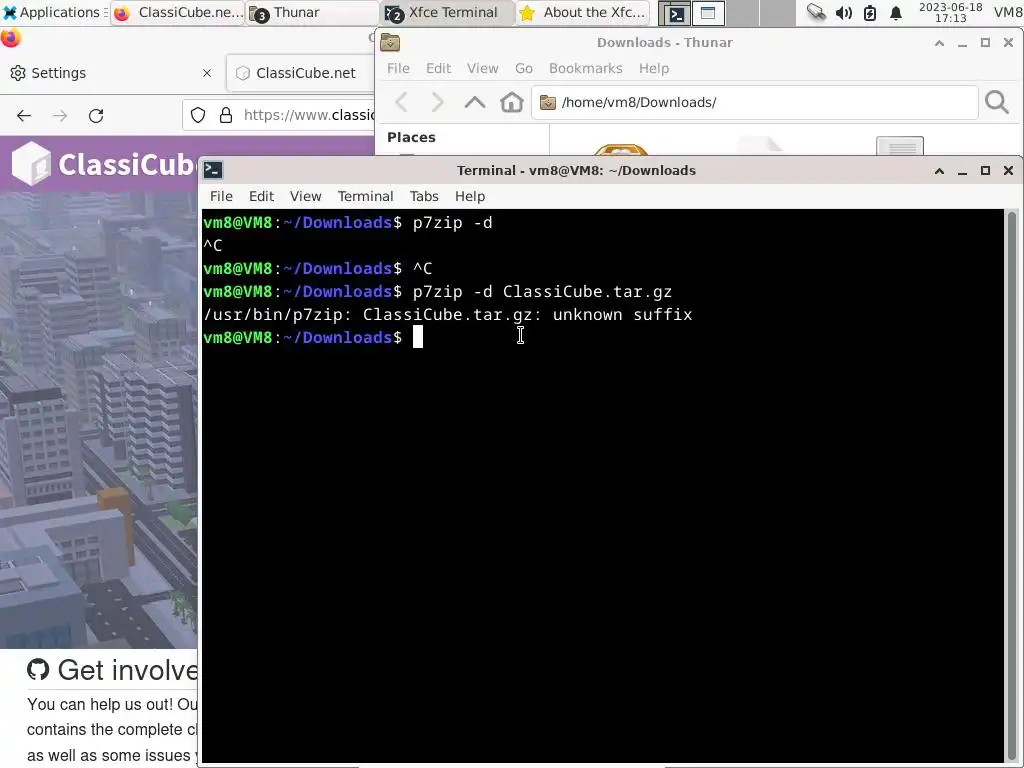Click the terminal workspace switcher icon
The height and width of the screenshot is (768, 1024).
[x=676, y=13]
